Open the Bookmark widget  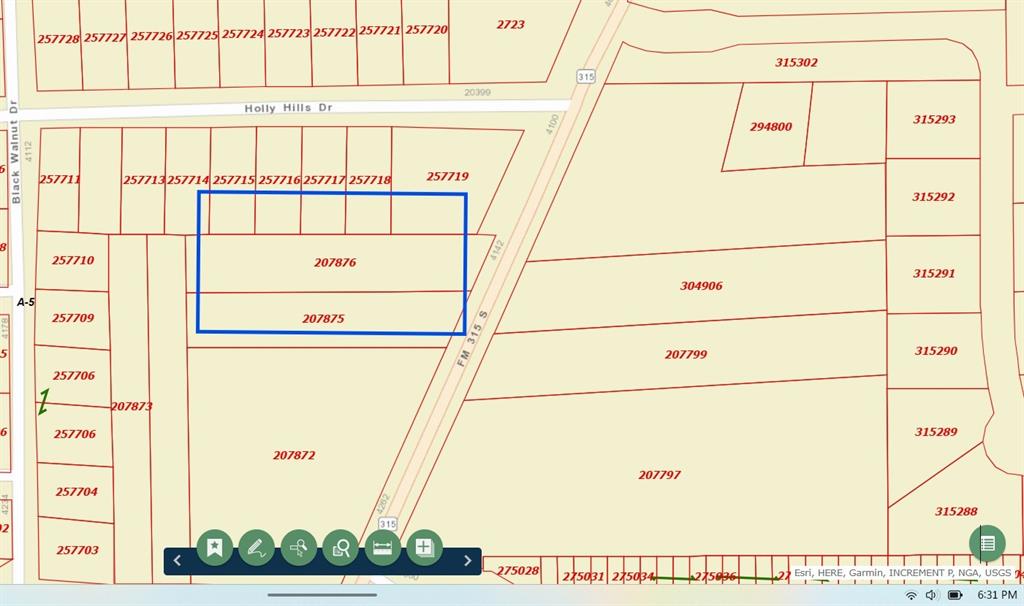215,547
